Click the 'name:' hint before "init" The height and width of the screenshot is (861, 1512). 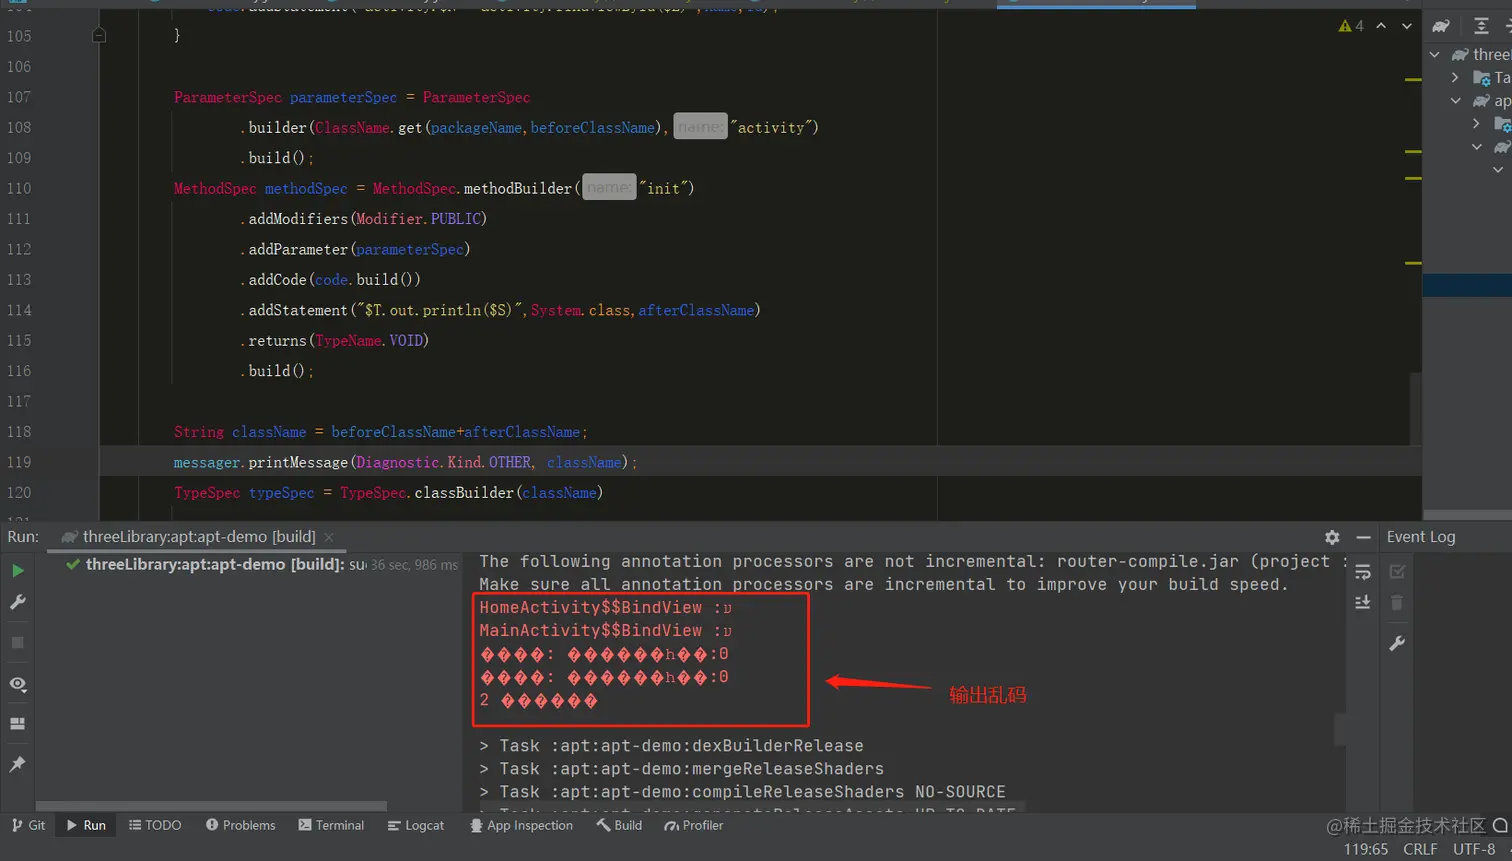point(609,187)
